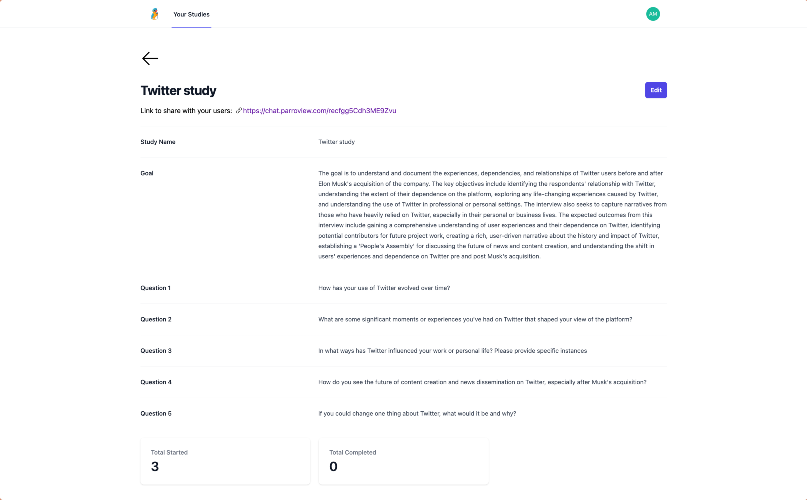Image resolution: width=807 pixels, height=500 pixels.
Task: Go back using the left arrow
Action: point(150,59)
